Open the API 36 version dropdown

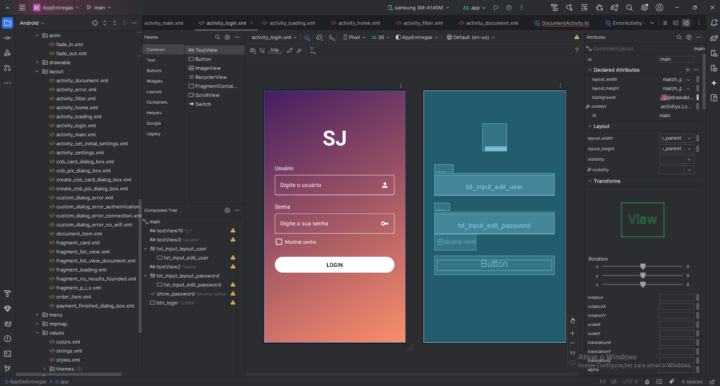380,38
